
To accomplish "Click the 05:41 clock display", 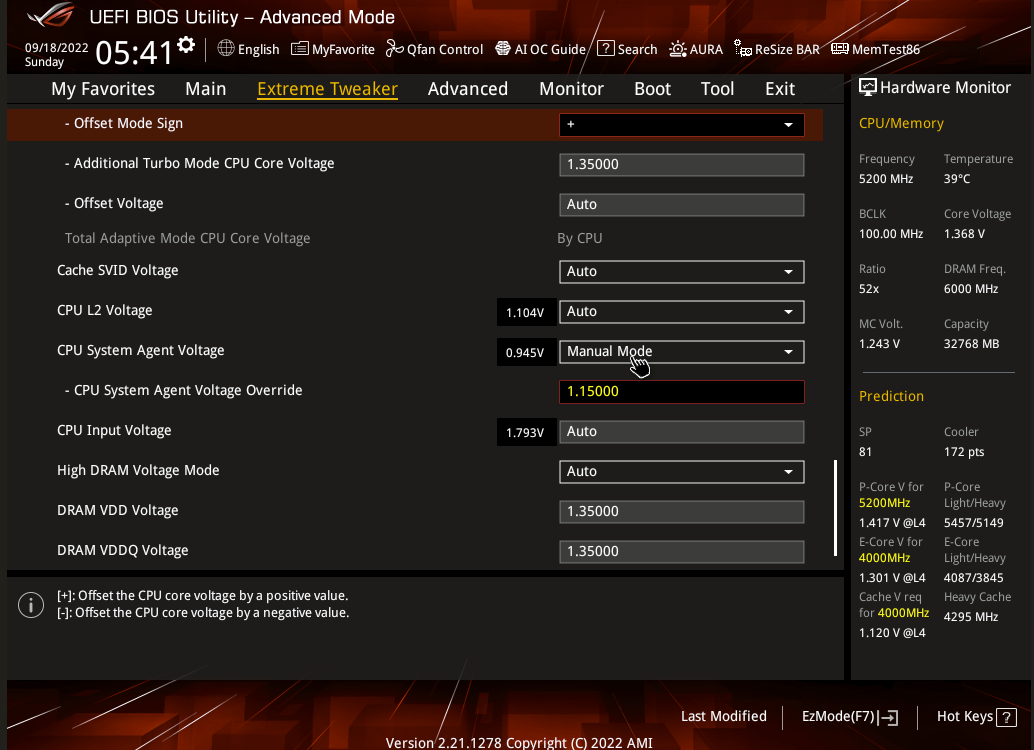I will tap(134, 53).
